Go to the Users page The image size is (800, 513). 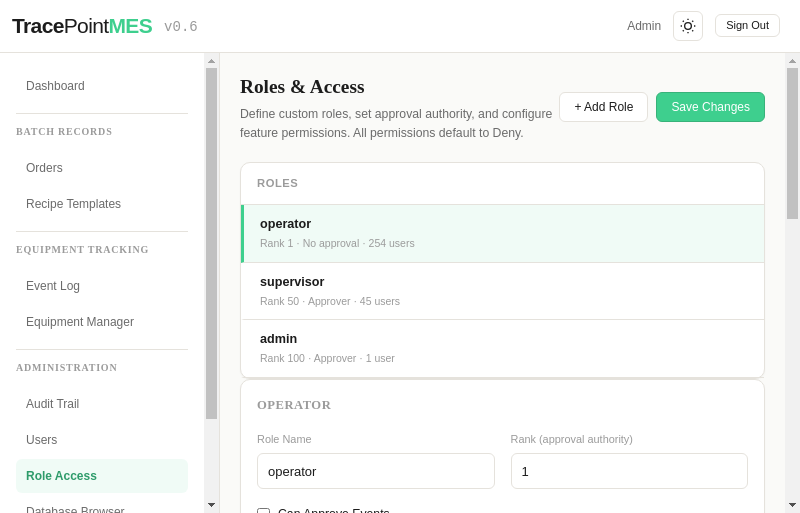pos(102,439)
